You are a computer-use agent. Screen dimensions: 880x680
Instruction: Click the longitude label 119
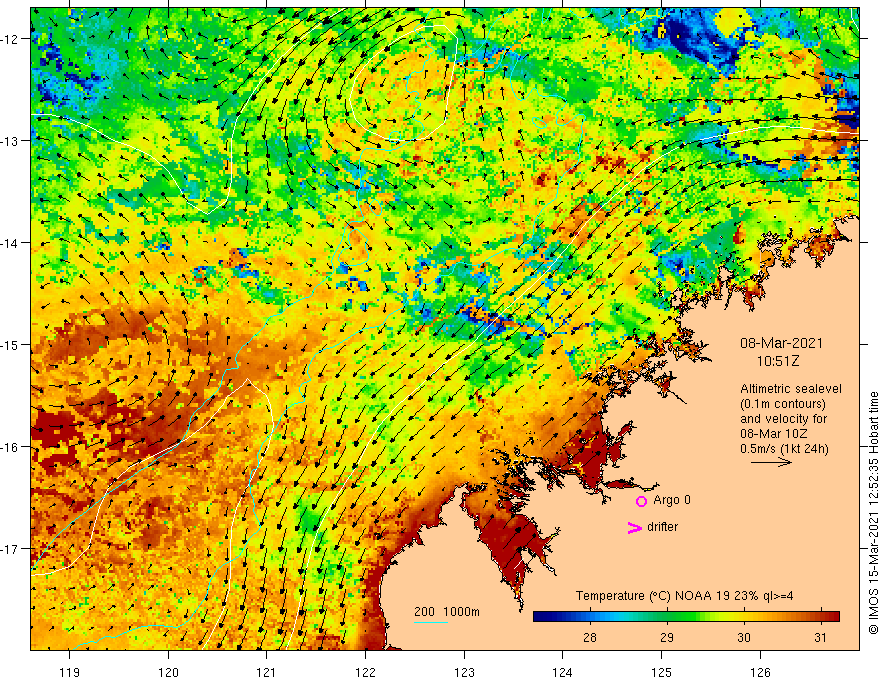(70, 672)
